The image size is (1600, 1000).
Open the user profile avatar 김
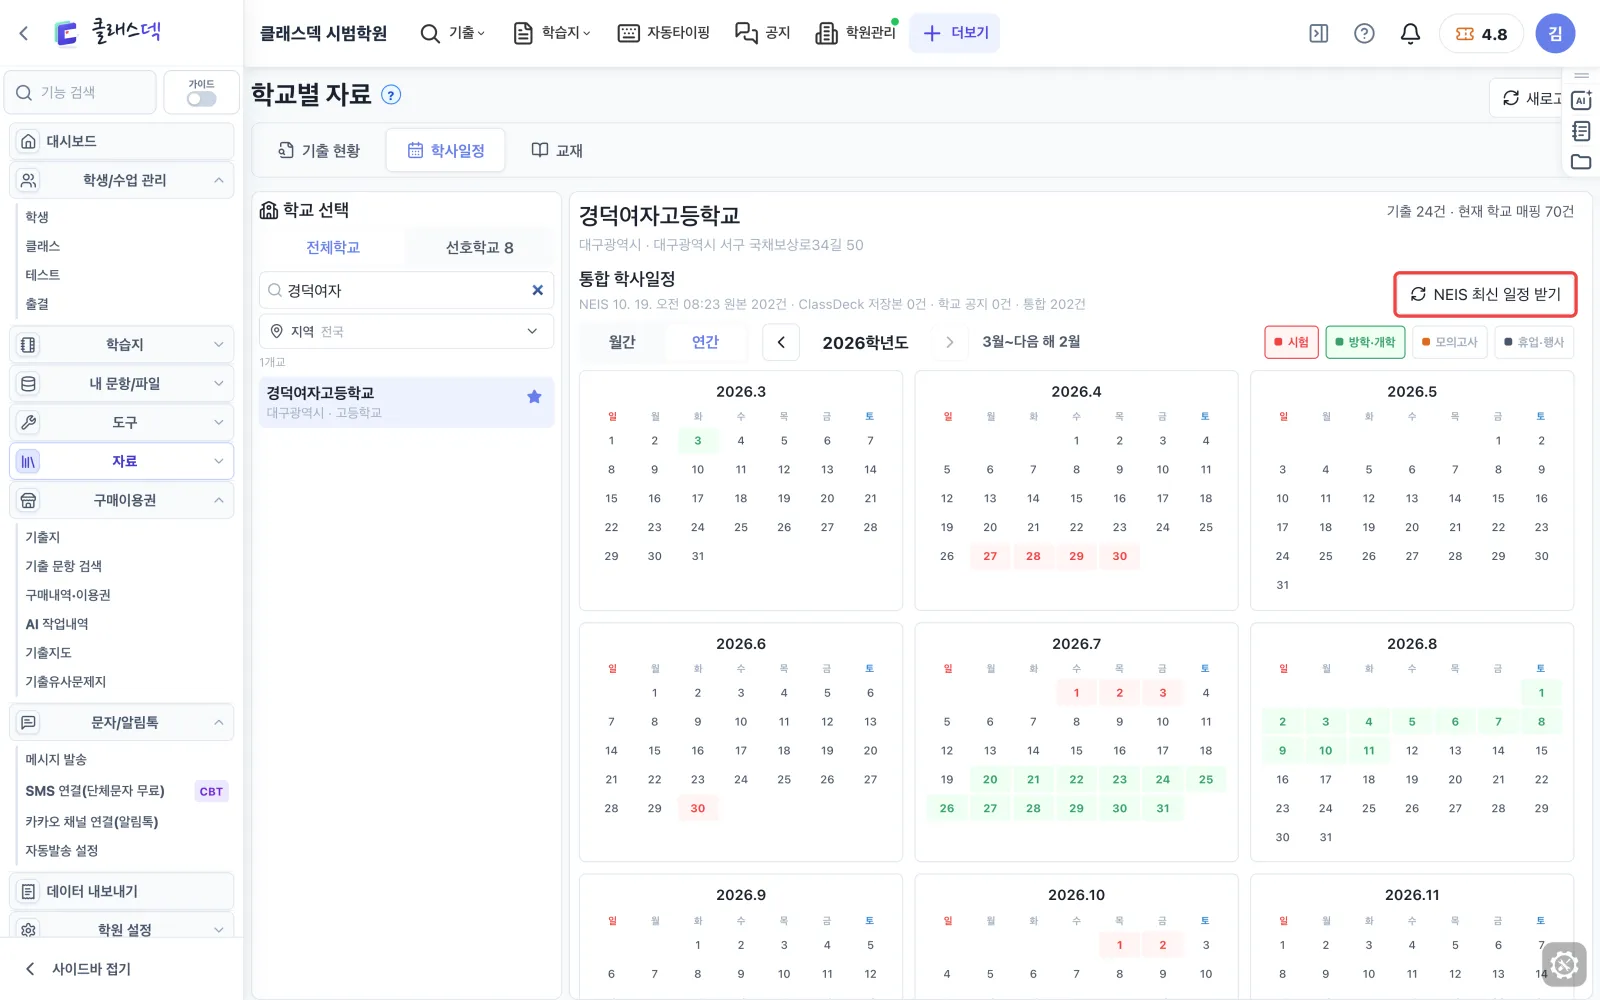point(1555,34)
